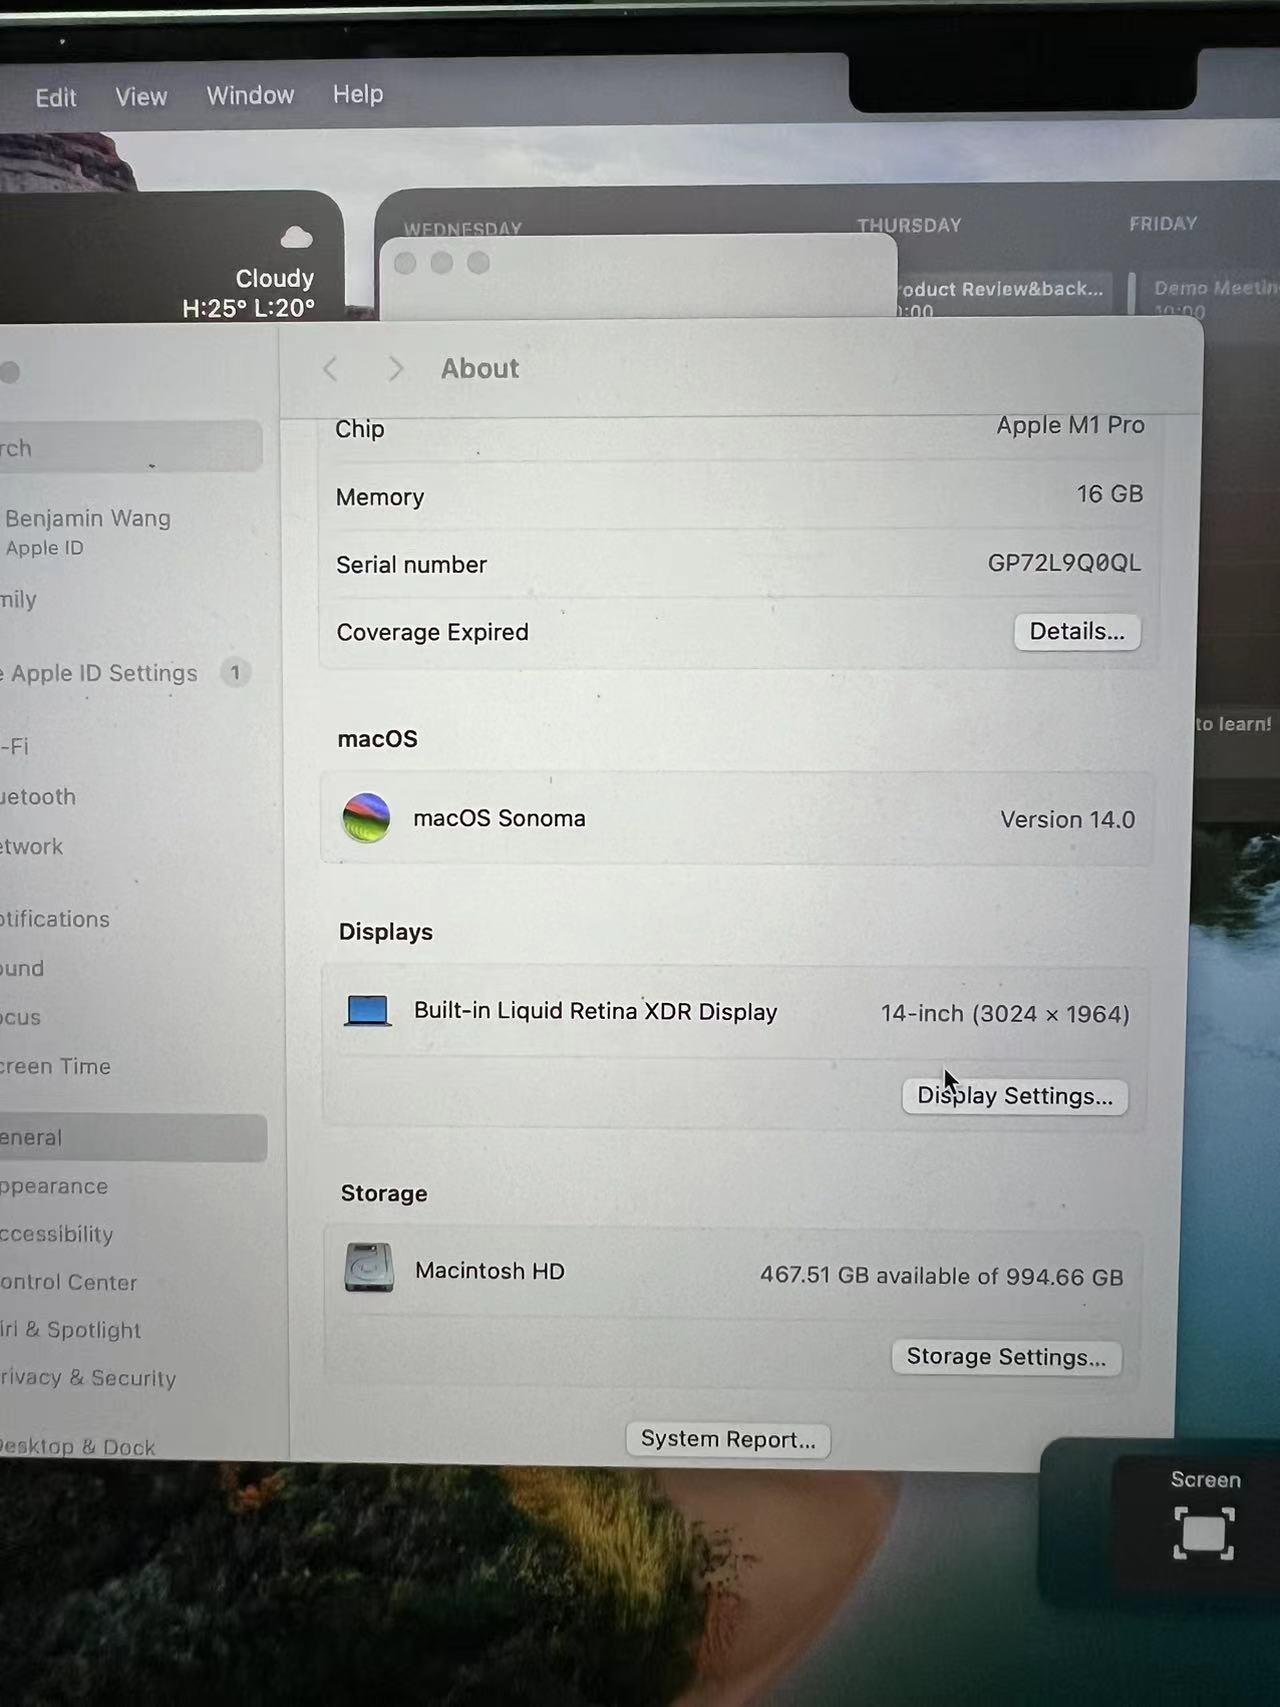1280x1707 pixels.
Task: Open the Edit menu
Action: (56, 97)
